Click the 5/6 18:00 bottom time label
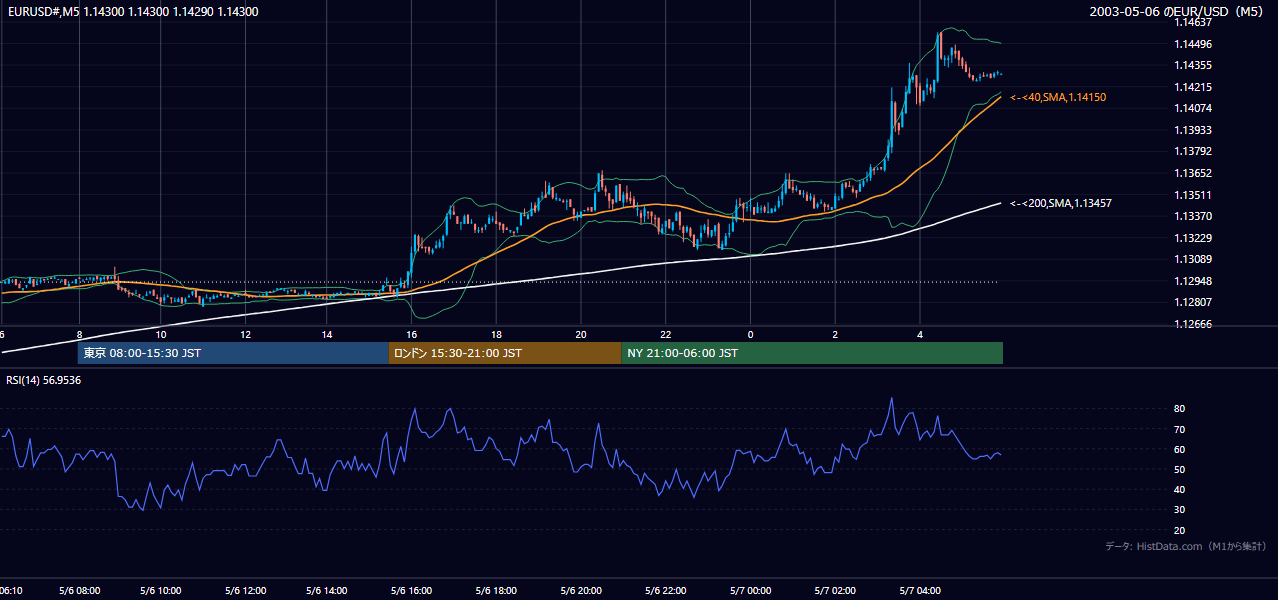Image resolution: width=1278 pixels, height=600 pixels. coord(496,591)
